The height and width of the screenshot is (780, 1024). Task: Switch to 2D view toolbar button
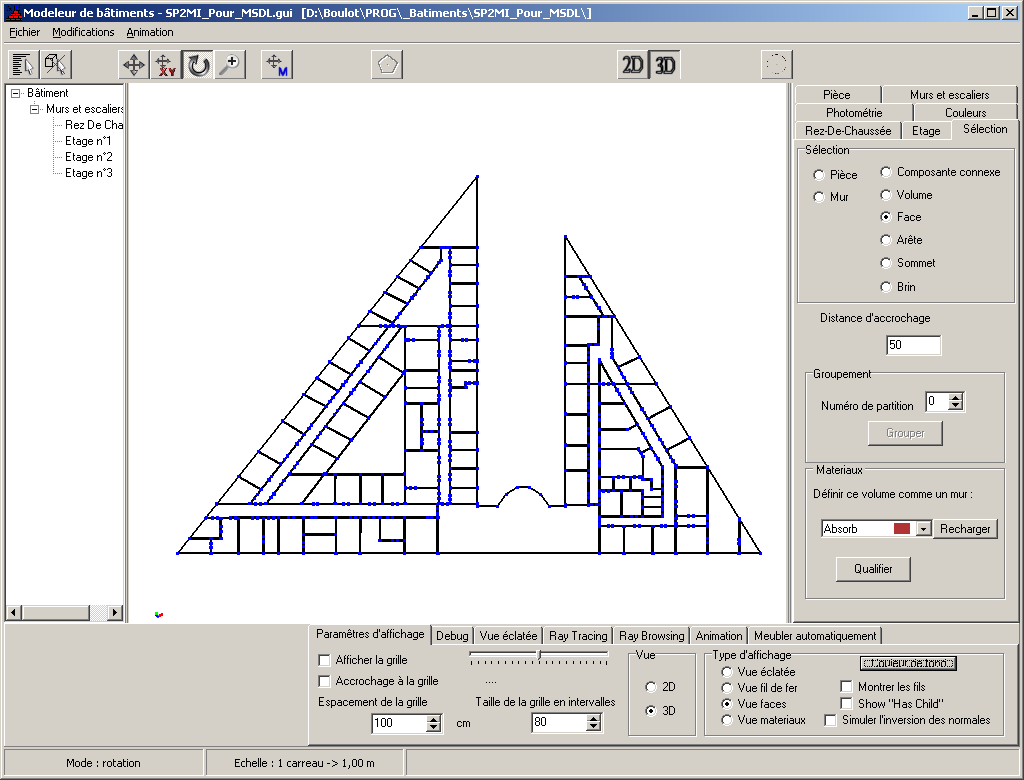(x=633, y=65)
